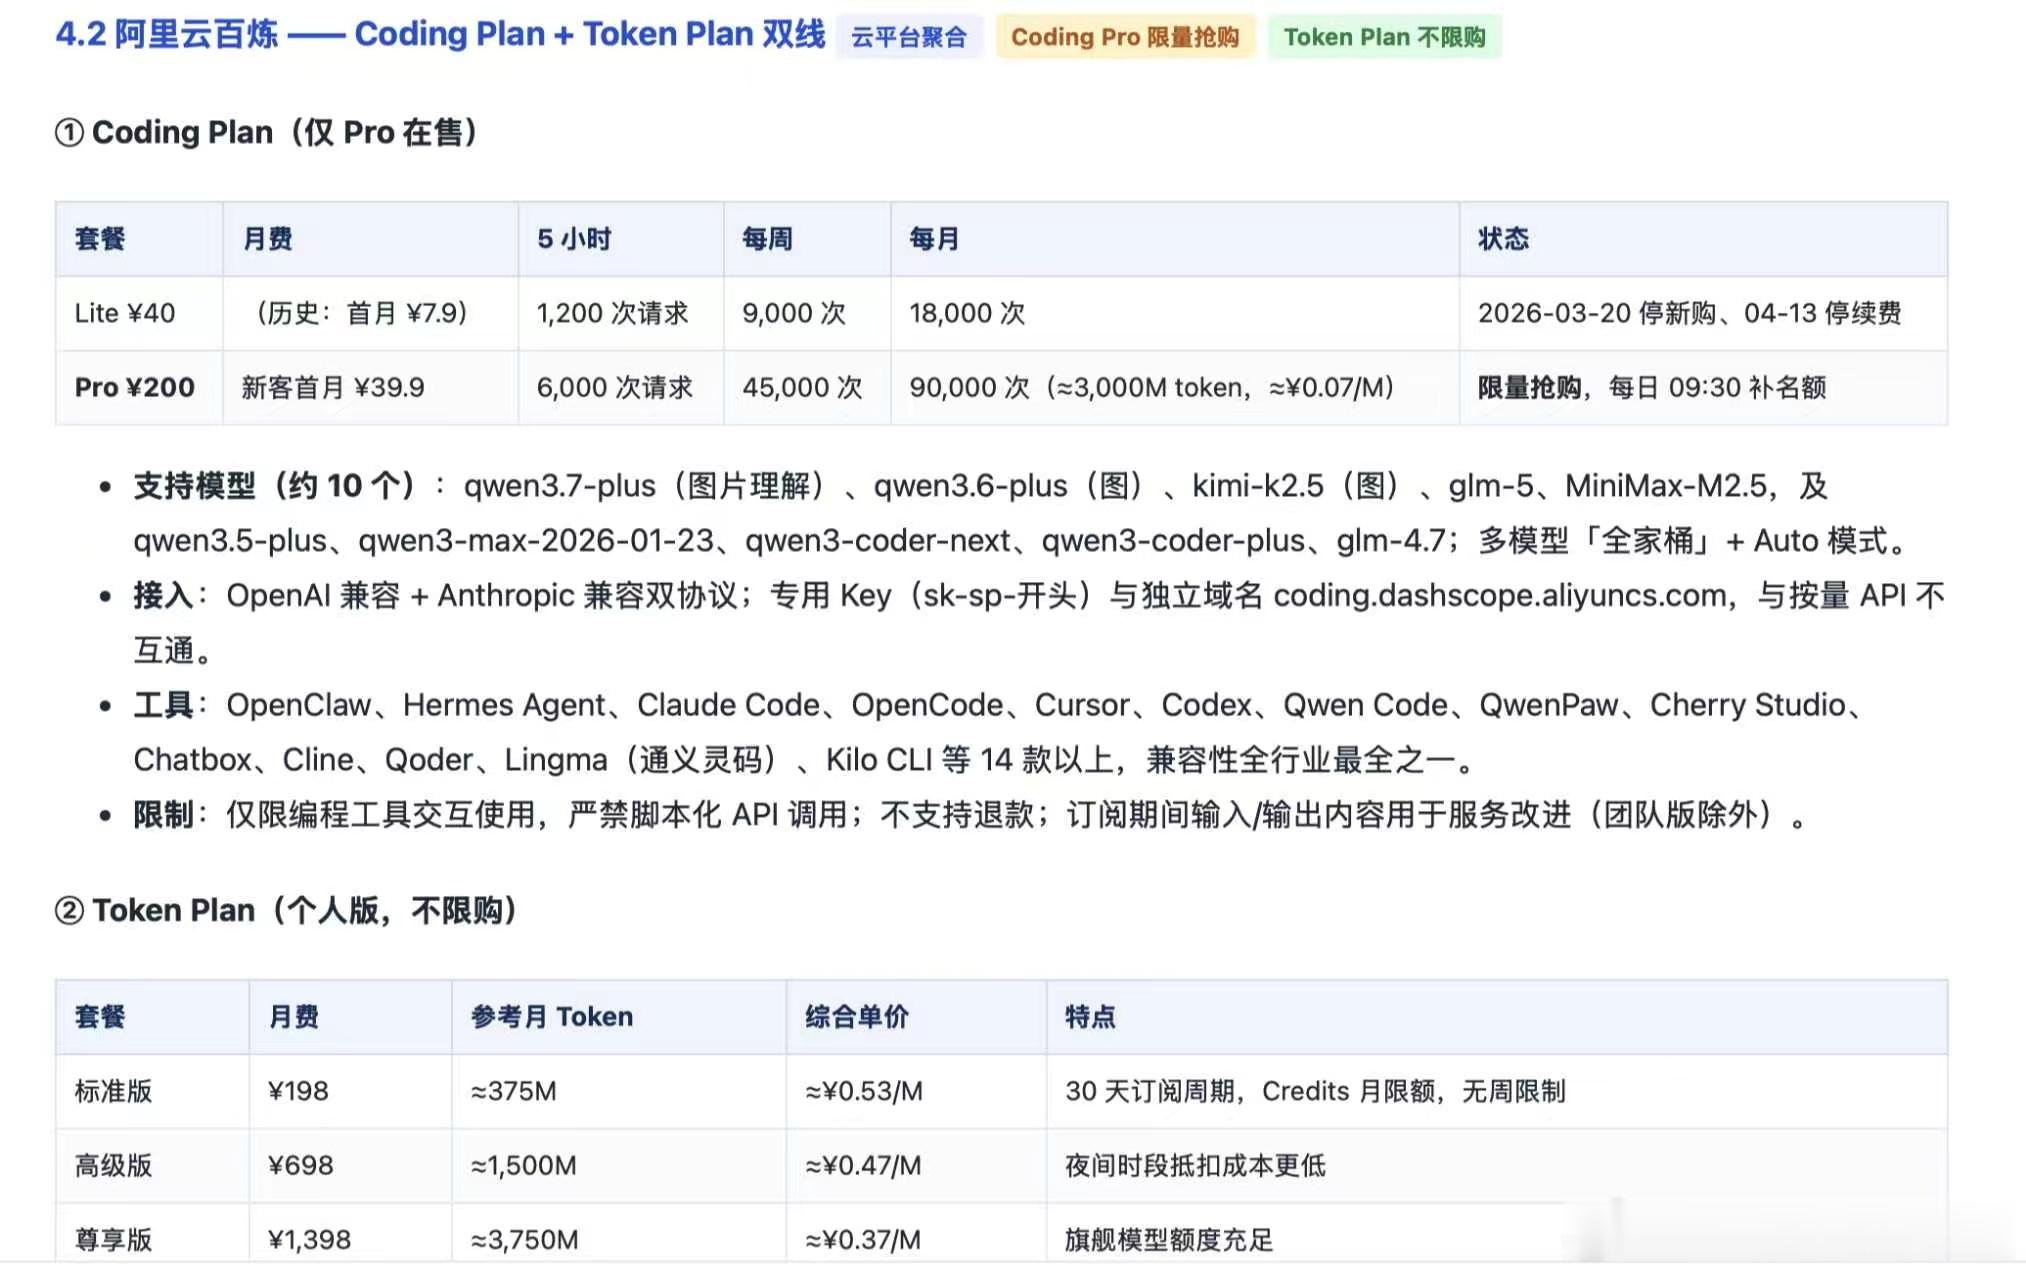Click the Cherry Studio tool name
Image resolution: width=2026 pixels, height=1280 pixels.
click(x=1747, y=705)
